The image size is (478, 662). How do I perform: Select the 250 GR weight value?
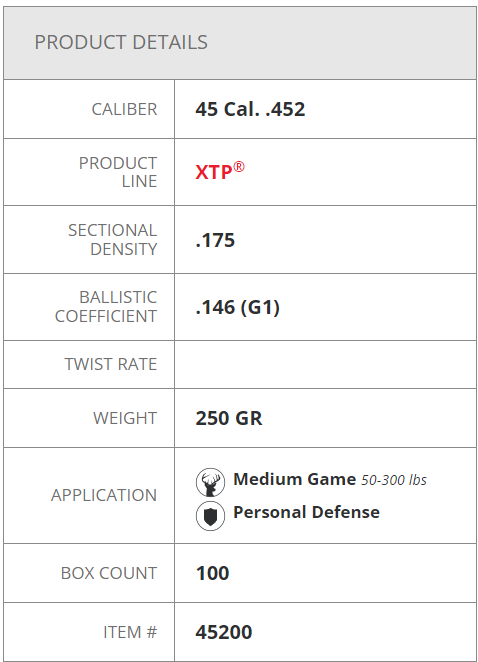228,418
